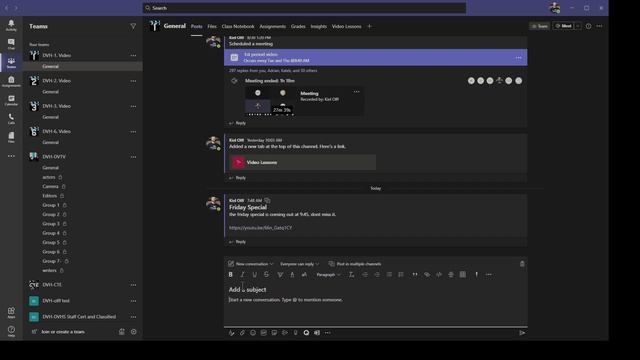Open Apps in the left rail

[x=11, y=313]
